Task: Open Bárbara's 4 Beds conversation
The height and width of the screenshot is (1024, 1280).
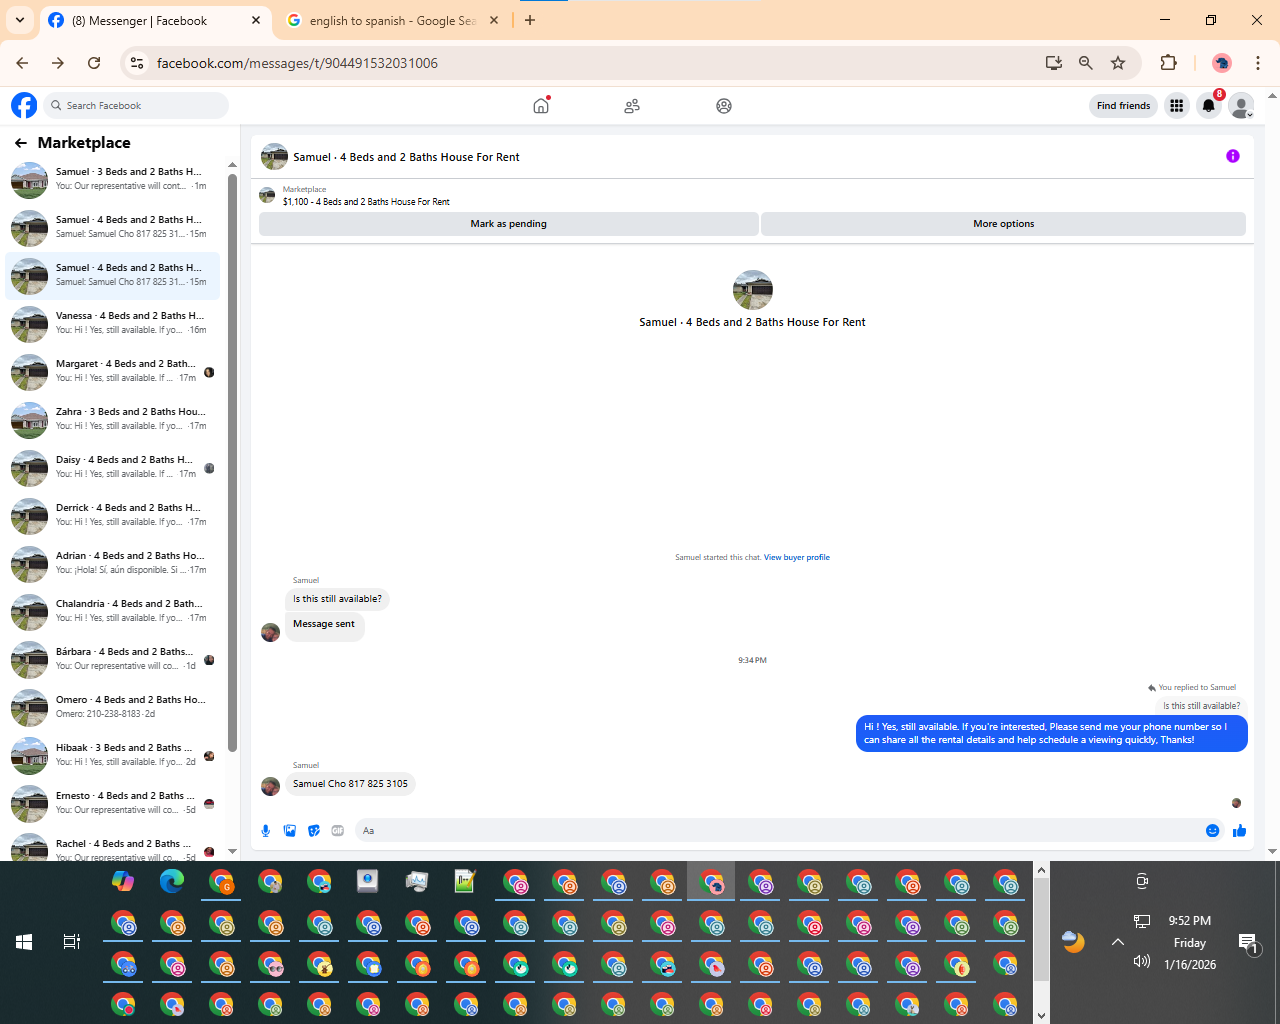Action: [x=113, y=659]
